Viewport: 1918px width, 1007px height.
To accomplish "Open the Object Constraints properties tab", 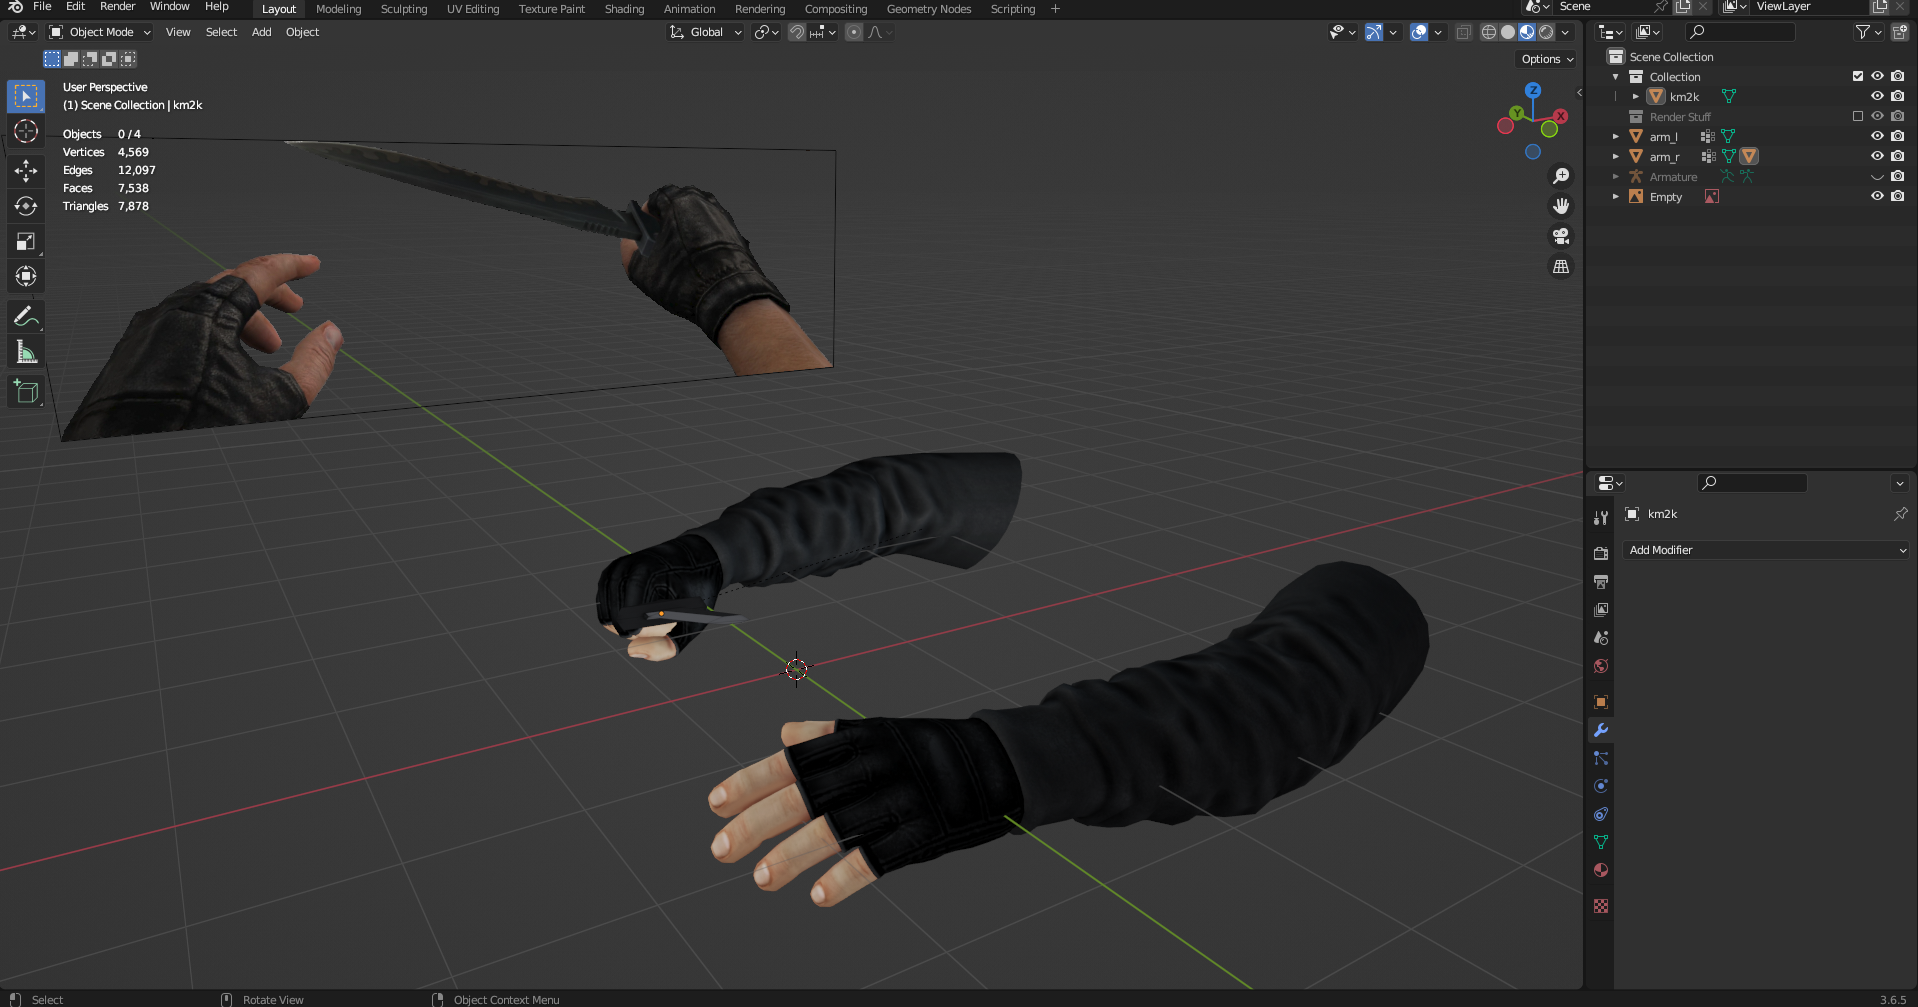I will tap(1601, 814).
